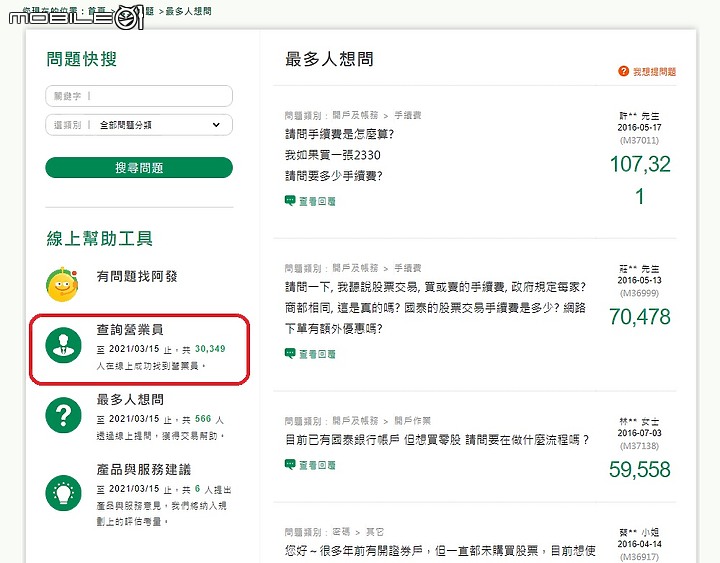Image resolution: width=720 pixels, height=563 pixels.
Task: Click the 最多人想問 question mark icon
Action: (x=63, y=415)
